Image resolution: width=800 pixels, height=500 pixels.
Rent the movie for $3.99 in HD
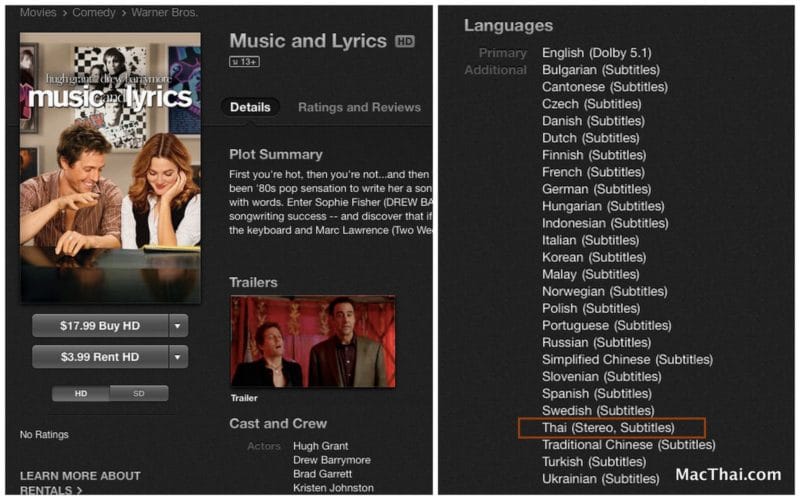(x=100, y=357)
